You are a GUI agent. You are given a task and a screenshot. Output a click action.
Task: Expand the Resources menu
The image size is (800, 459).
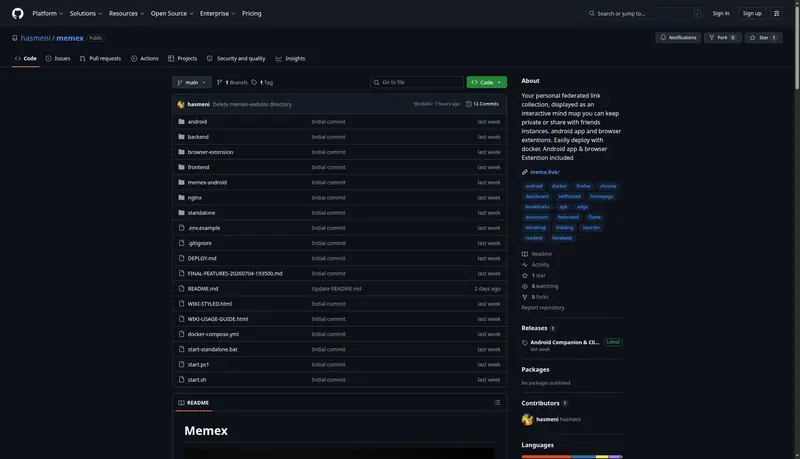(126, 13)
